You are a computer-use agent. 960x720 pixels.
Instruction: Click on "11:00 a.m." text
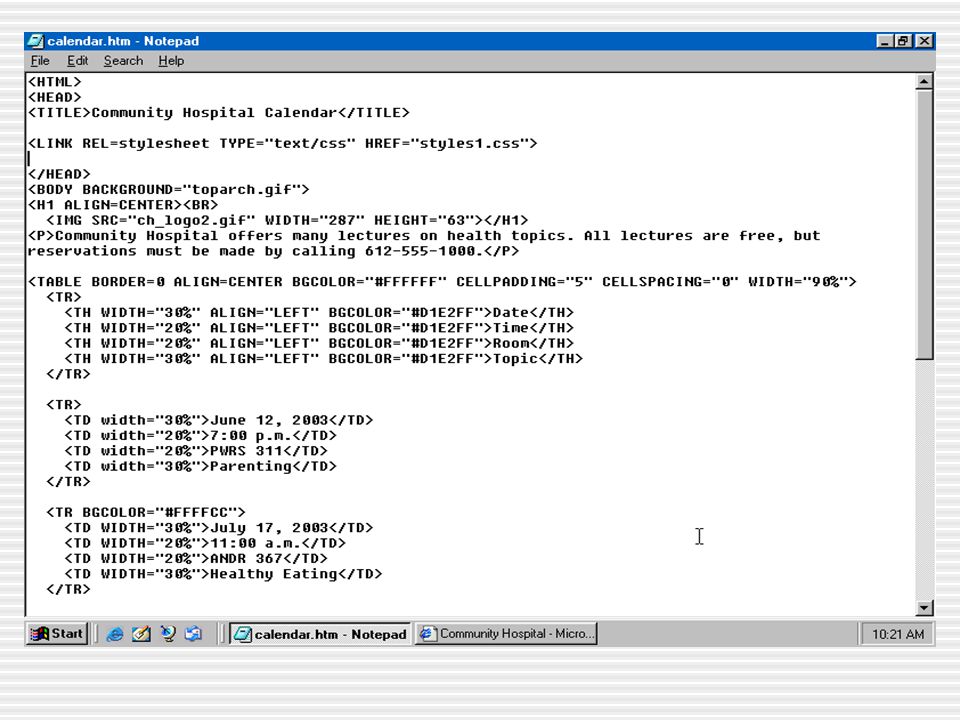click(255, 543)
